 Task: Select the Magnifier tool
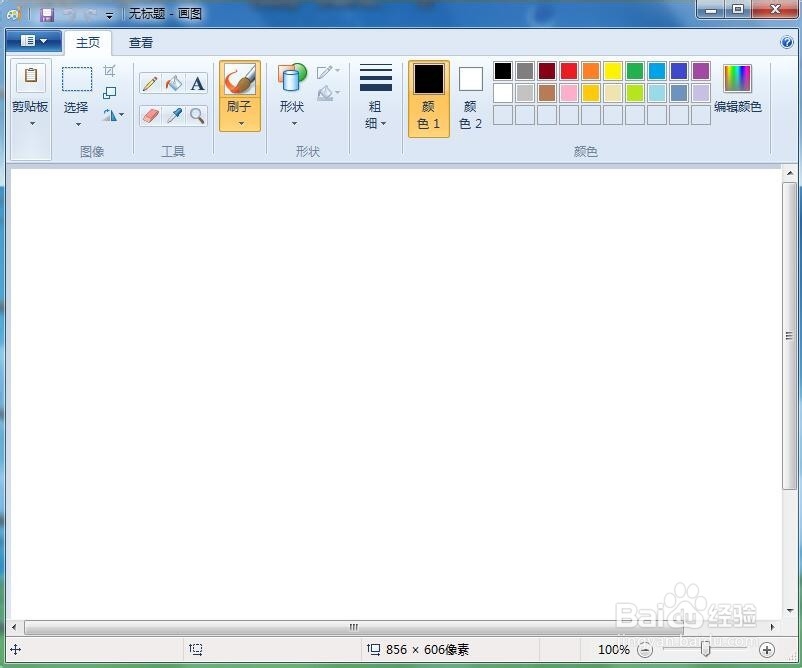(197, 116)
